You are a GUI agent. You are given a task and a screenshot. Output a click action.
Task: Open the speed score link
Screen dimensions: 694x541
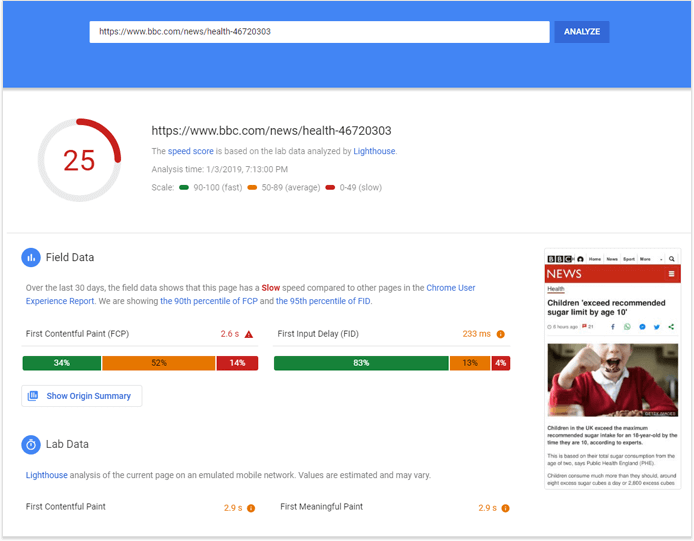[190, 151]
